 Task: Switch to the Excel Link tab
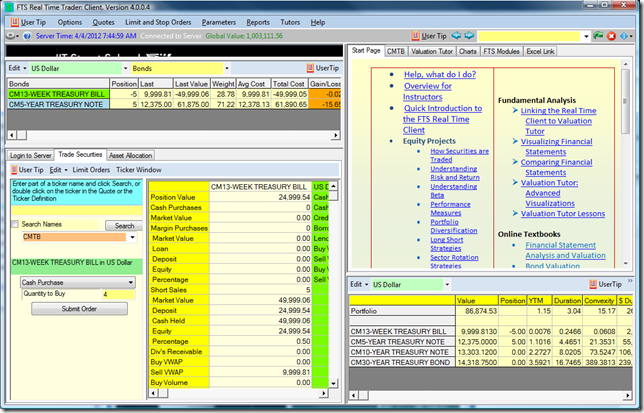[540, 51]
